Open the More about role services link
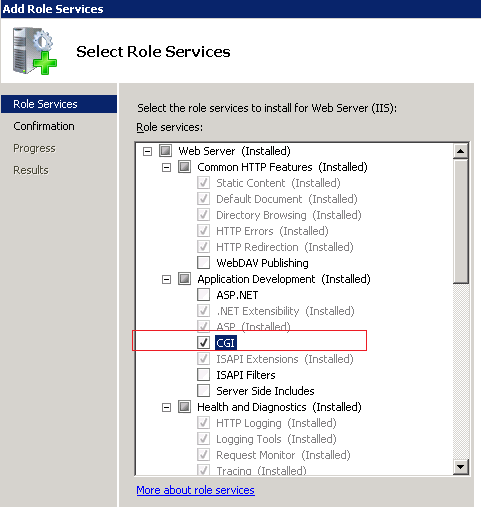 195,490
